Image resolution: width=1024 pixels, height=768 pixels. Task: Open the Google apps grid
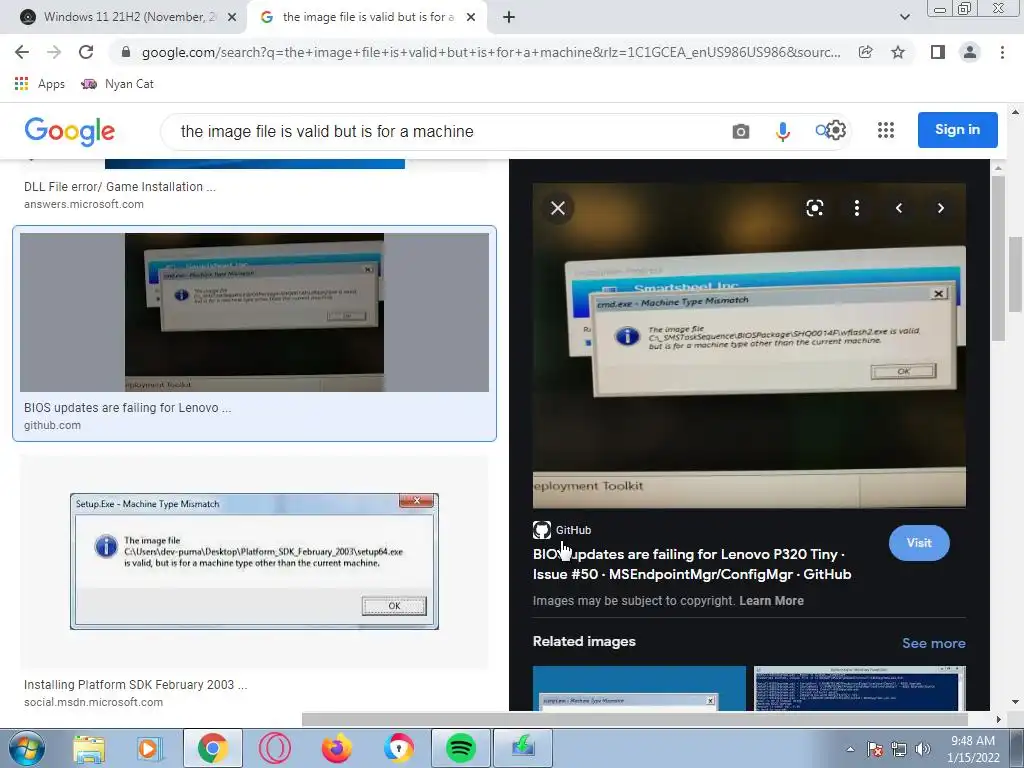click(886, 130)
